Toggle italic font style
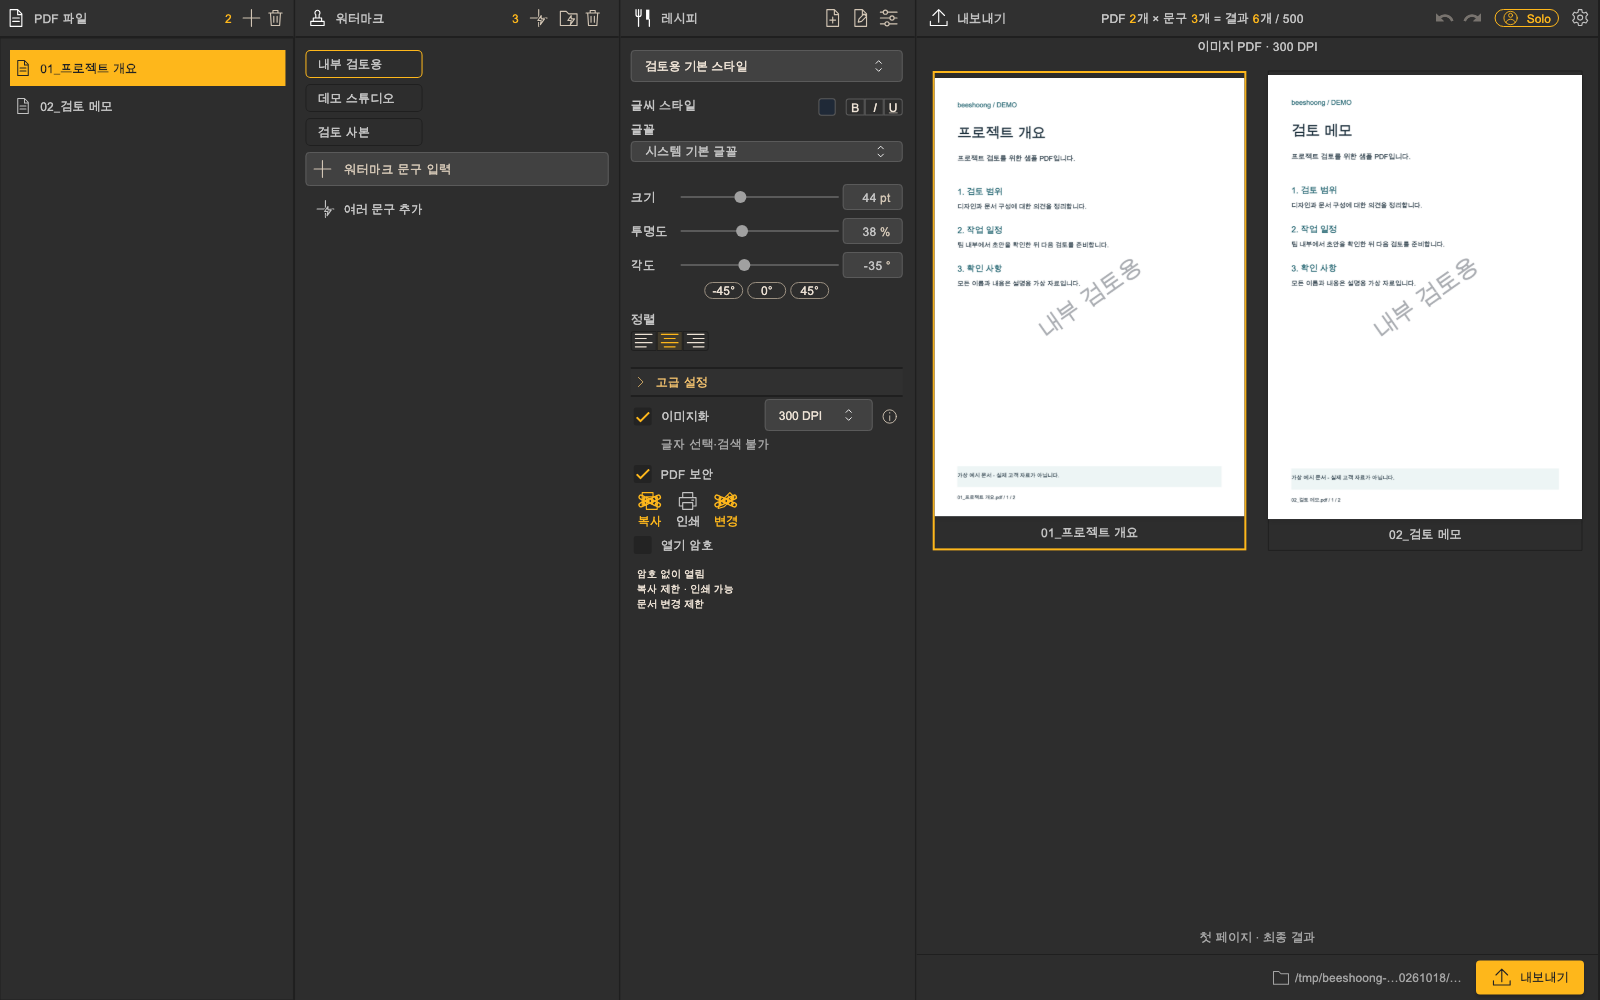This screenshot has width=1600, height=1000. (875, 107)
